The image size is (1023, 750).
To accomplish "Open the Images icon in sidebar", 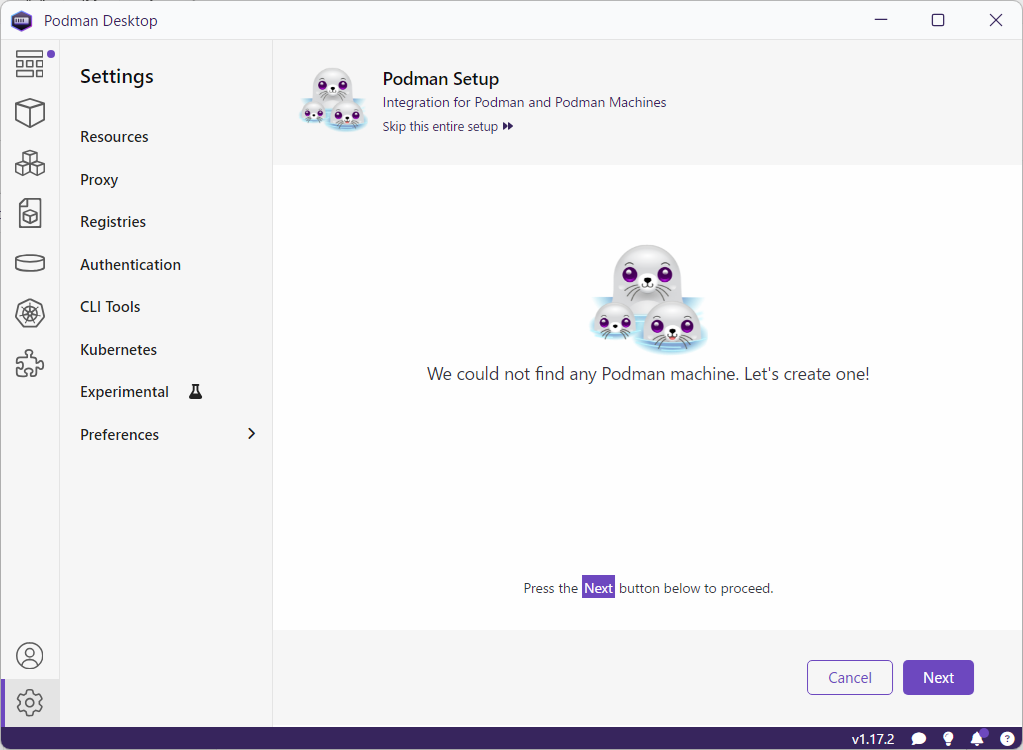I will (x=30, y=213).
